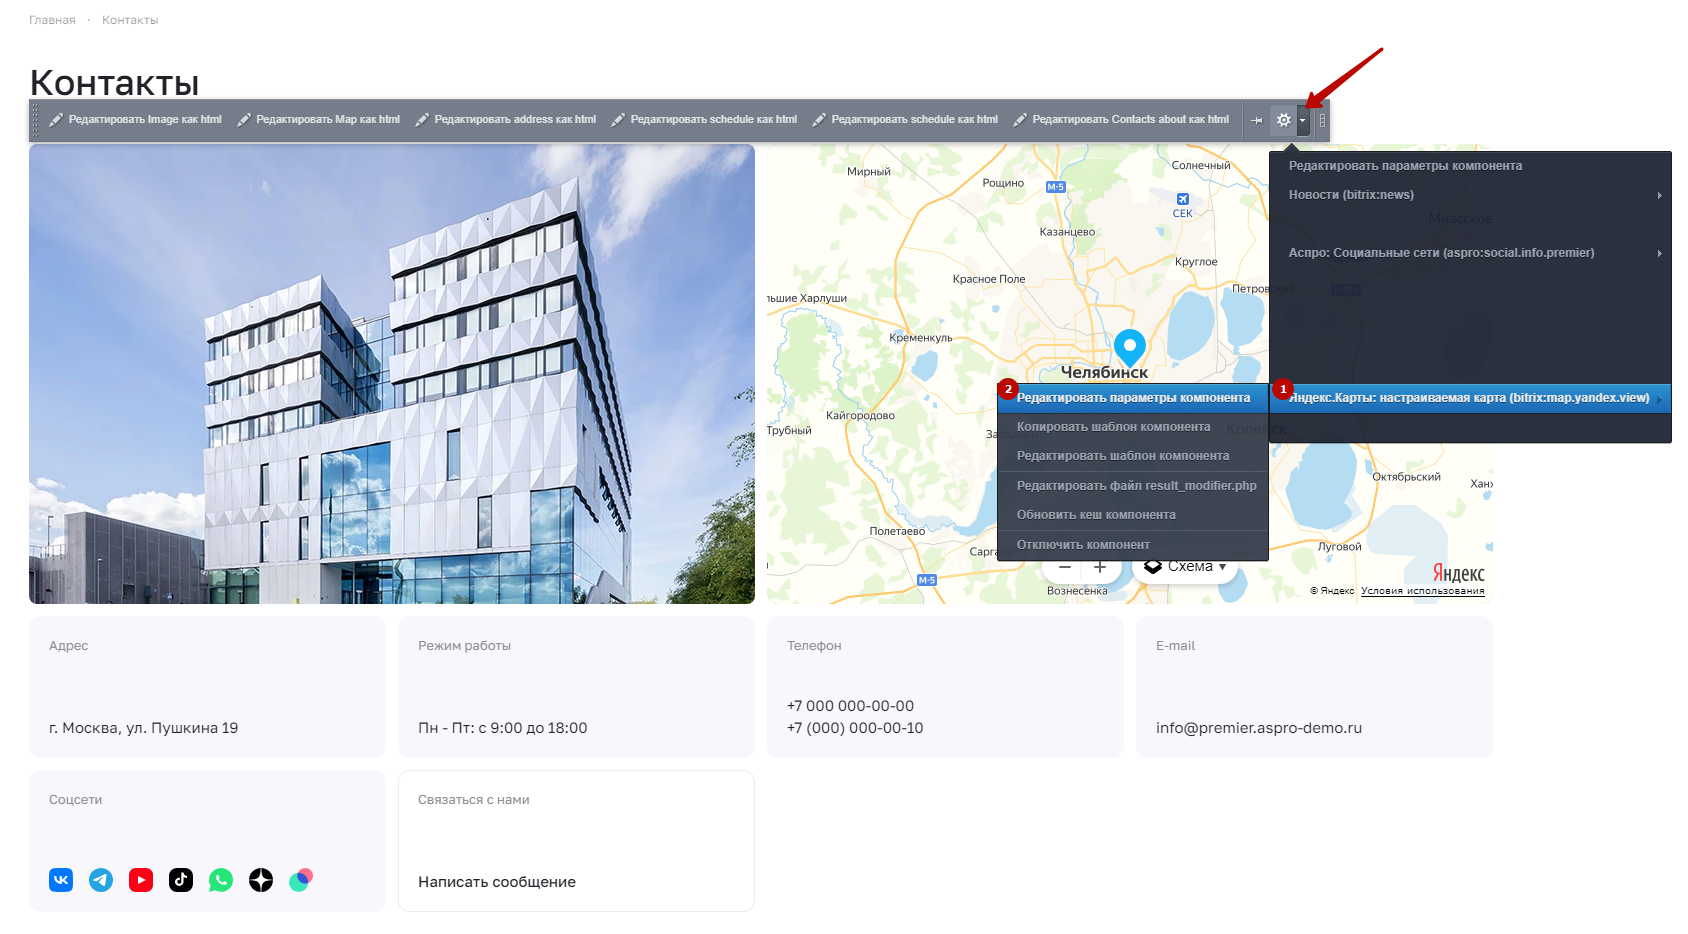Screen dimensions: 1688x934
Task: Choose Отключить компонент
Action: [1133, 545]
